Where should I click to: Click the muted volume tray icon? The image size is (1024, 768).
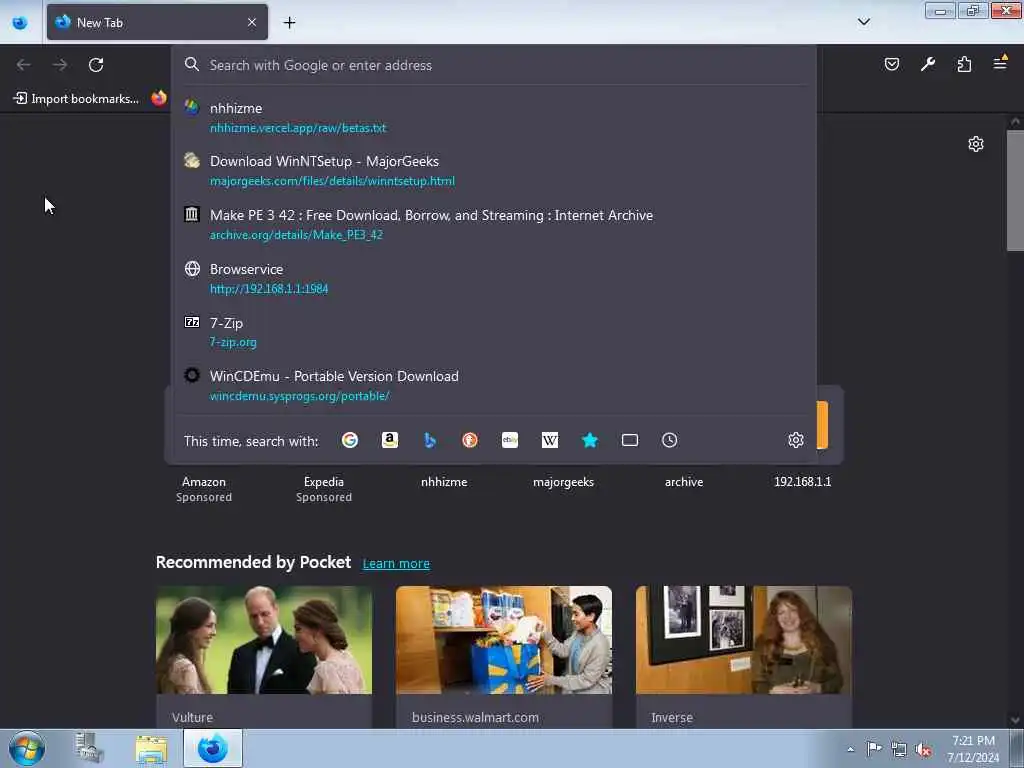click(923, 749)
